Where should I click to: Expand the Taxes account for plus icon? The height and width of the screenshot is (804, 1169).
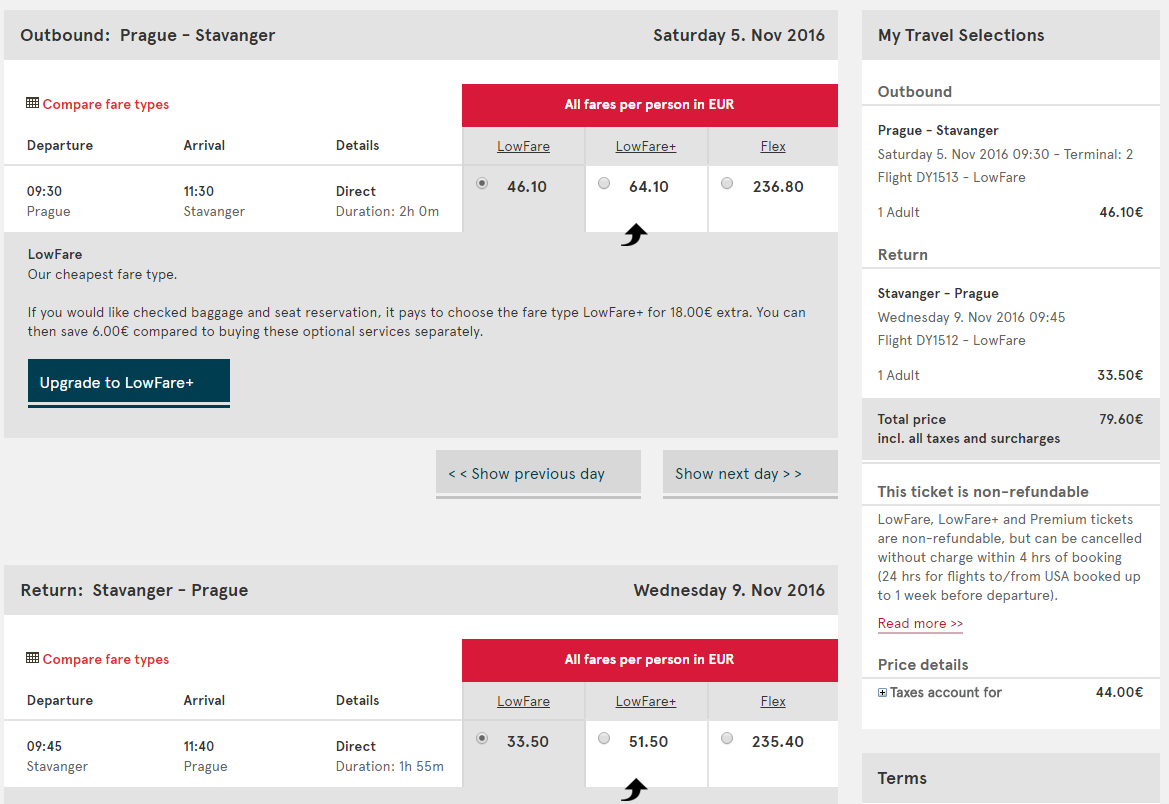tap(882, 692)
